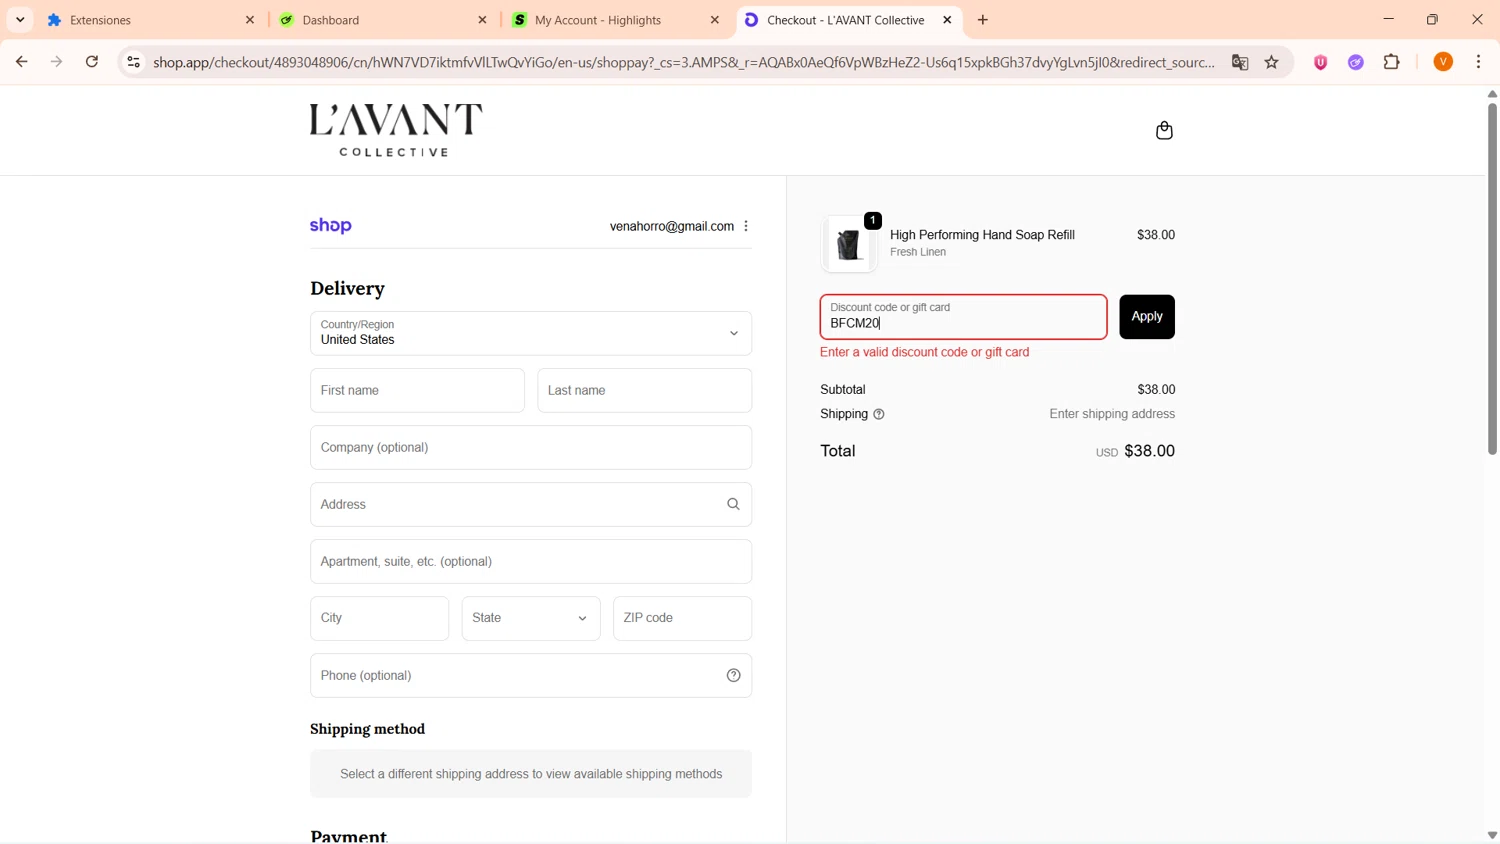Click the address search magnifier icon

[x=733, y=505]
